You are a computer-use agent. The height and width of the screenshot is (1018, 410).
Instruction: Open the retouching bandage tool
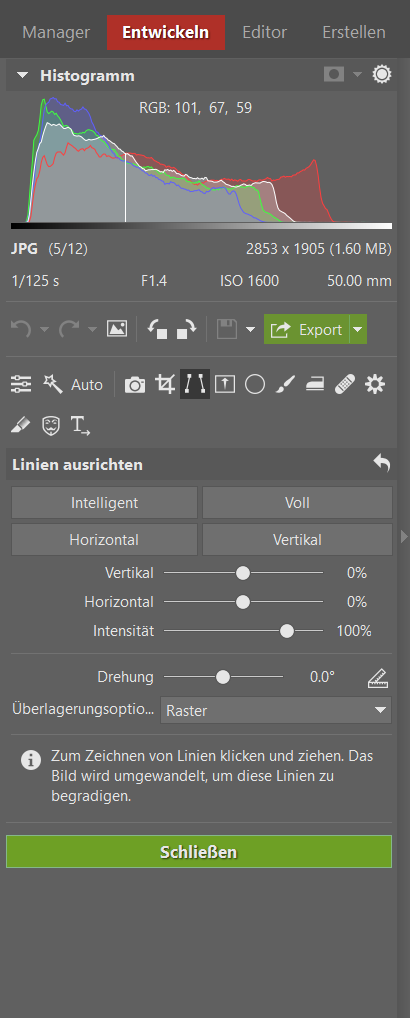[344, 384]
